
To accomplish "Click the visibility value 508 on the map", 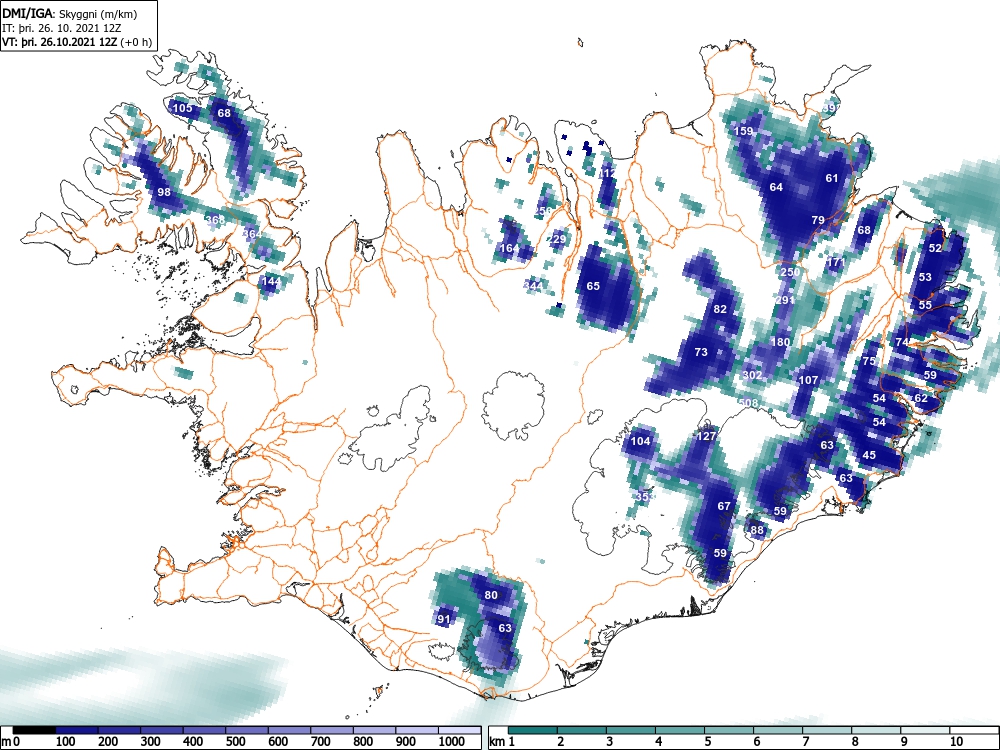I will [x=747, y=403].
